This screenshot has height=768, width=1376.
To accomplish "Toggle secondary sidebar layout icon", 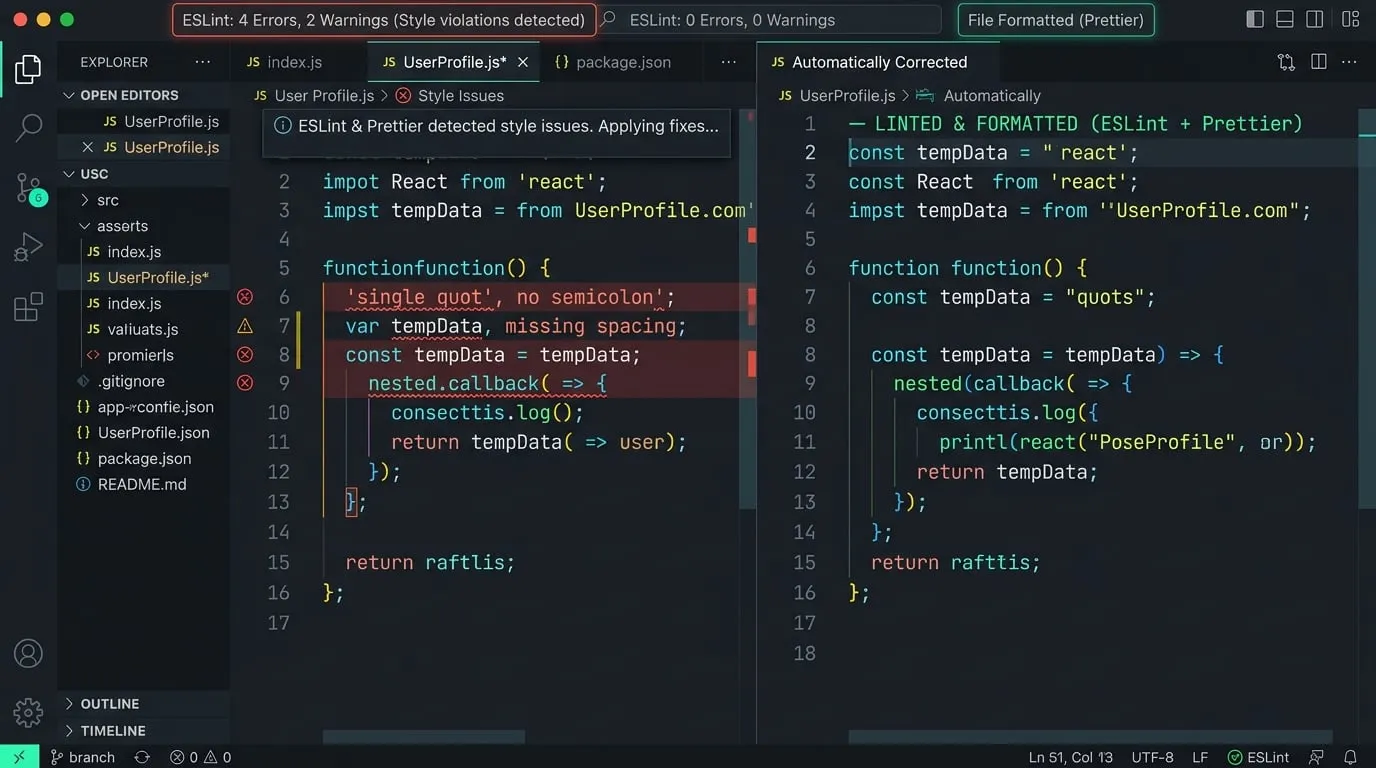I will 1315,19.
